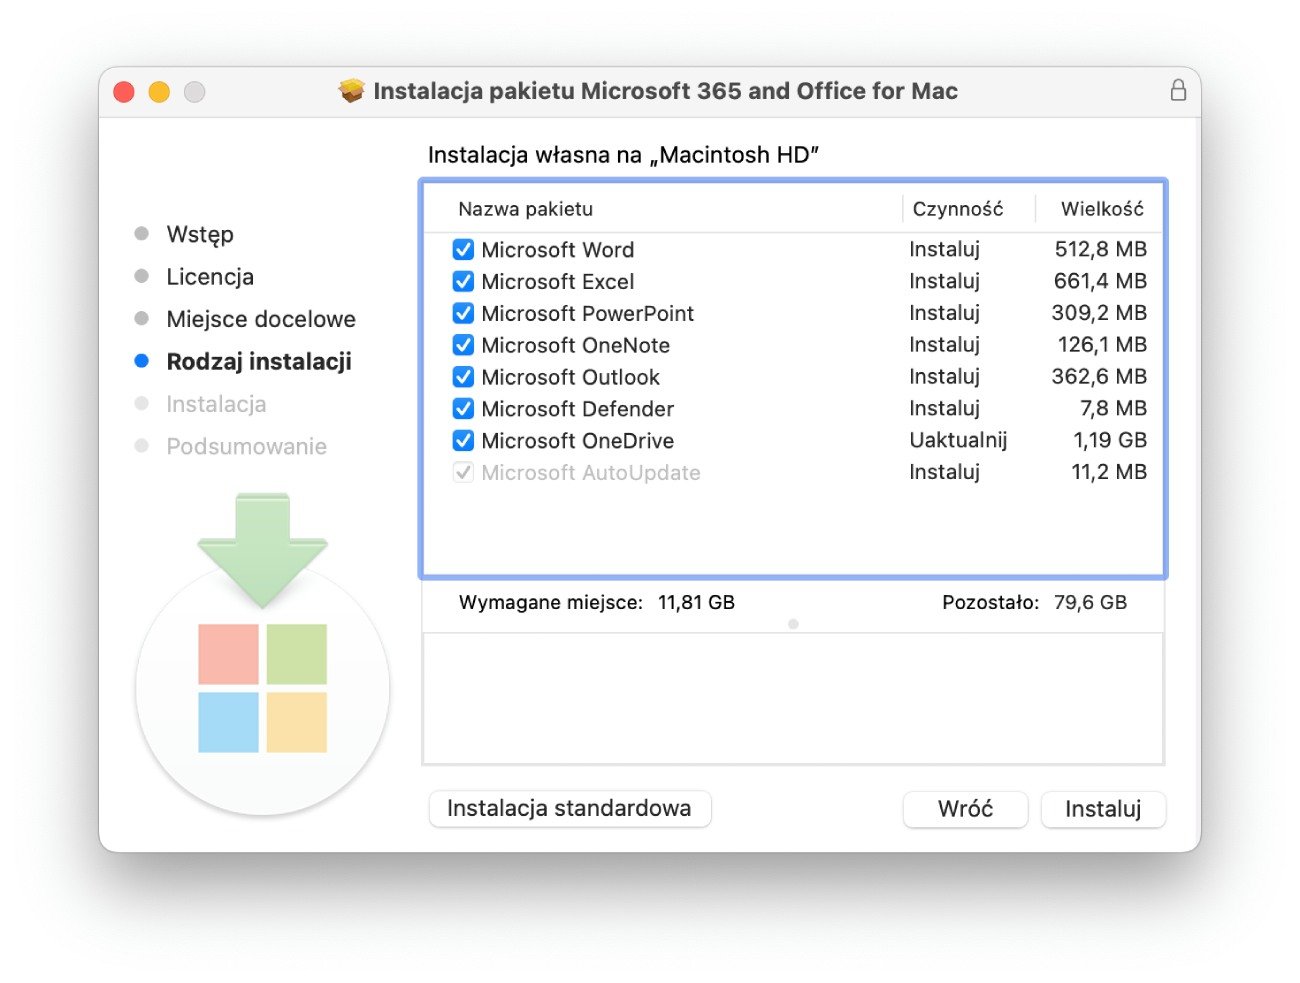Click the Wielkość column header
Viewport: 1300px width, 983px height.
coord(1102,209)
